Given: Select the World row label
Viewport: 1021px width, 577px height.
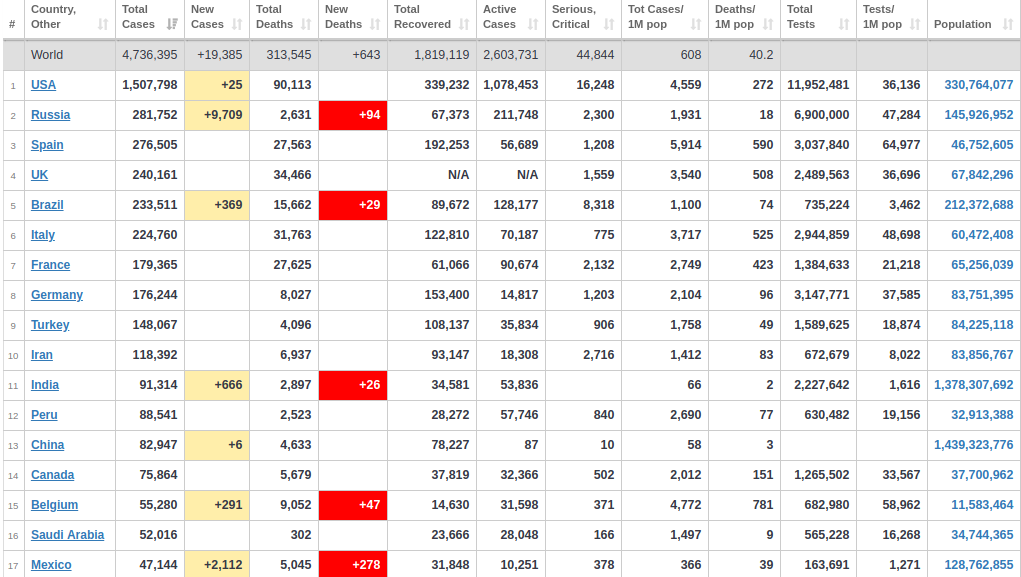Looking at the screenshot, I should pyautogui.click(x=47, y=55).
